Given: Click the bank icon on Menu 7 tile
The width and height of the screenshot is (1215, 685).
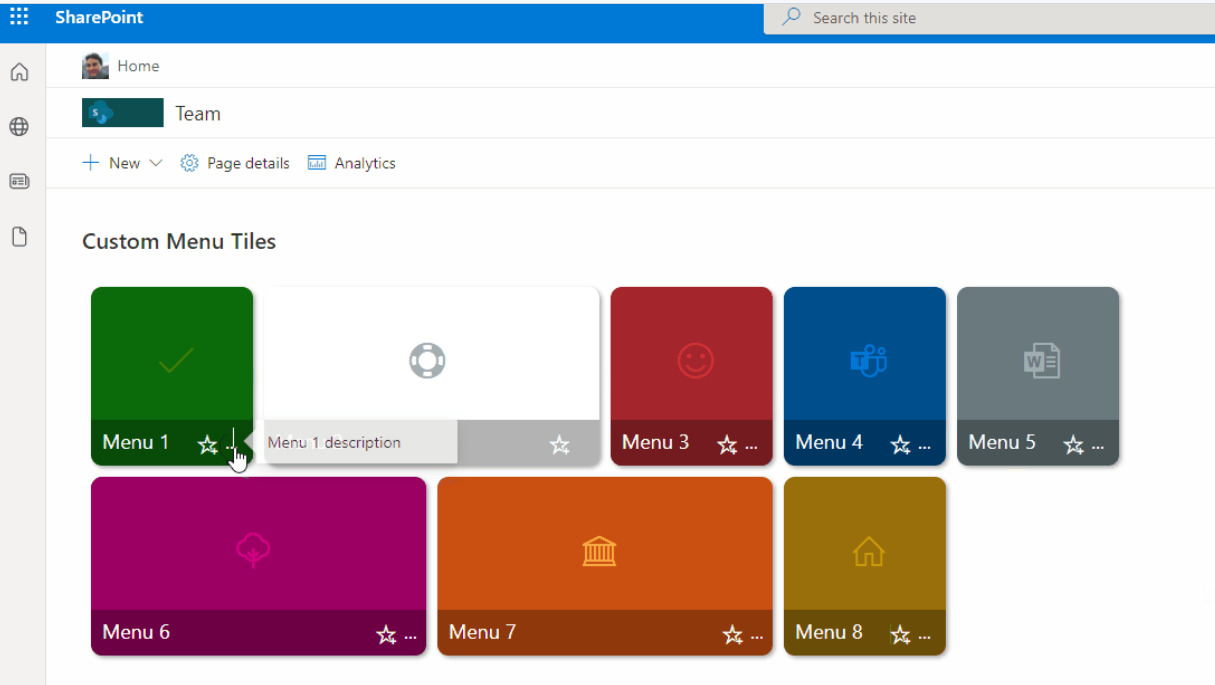Looking at the screenshot, I should (x=598, y=551).
